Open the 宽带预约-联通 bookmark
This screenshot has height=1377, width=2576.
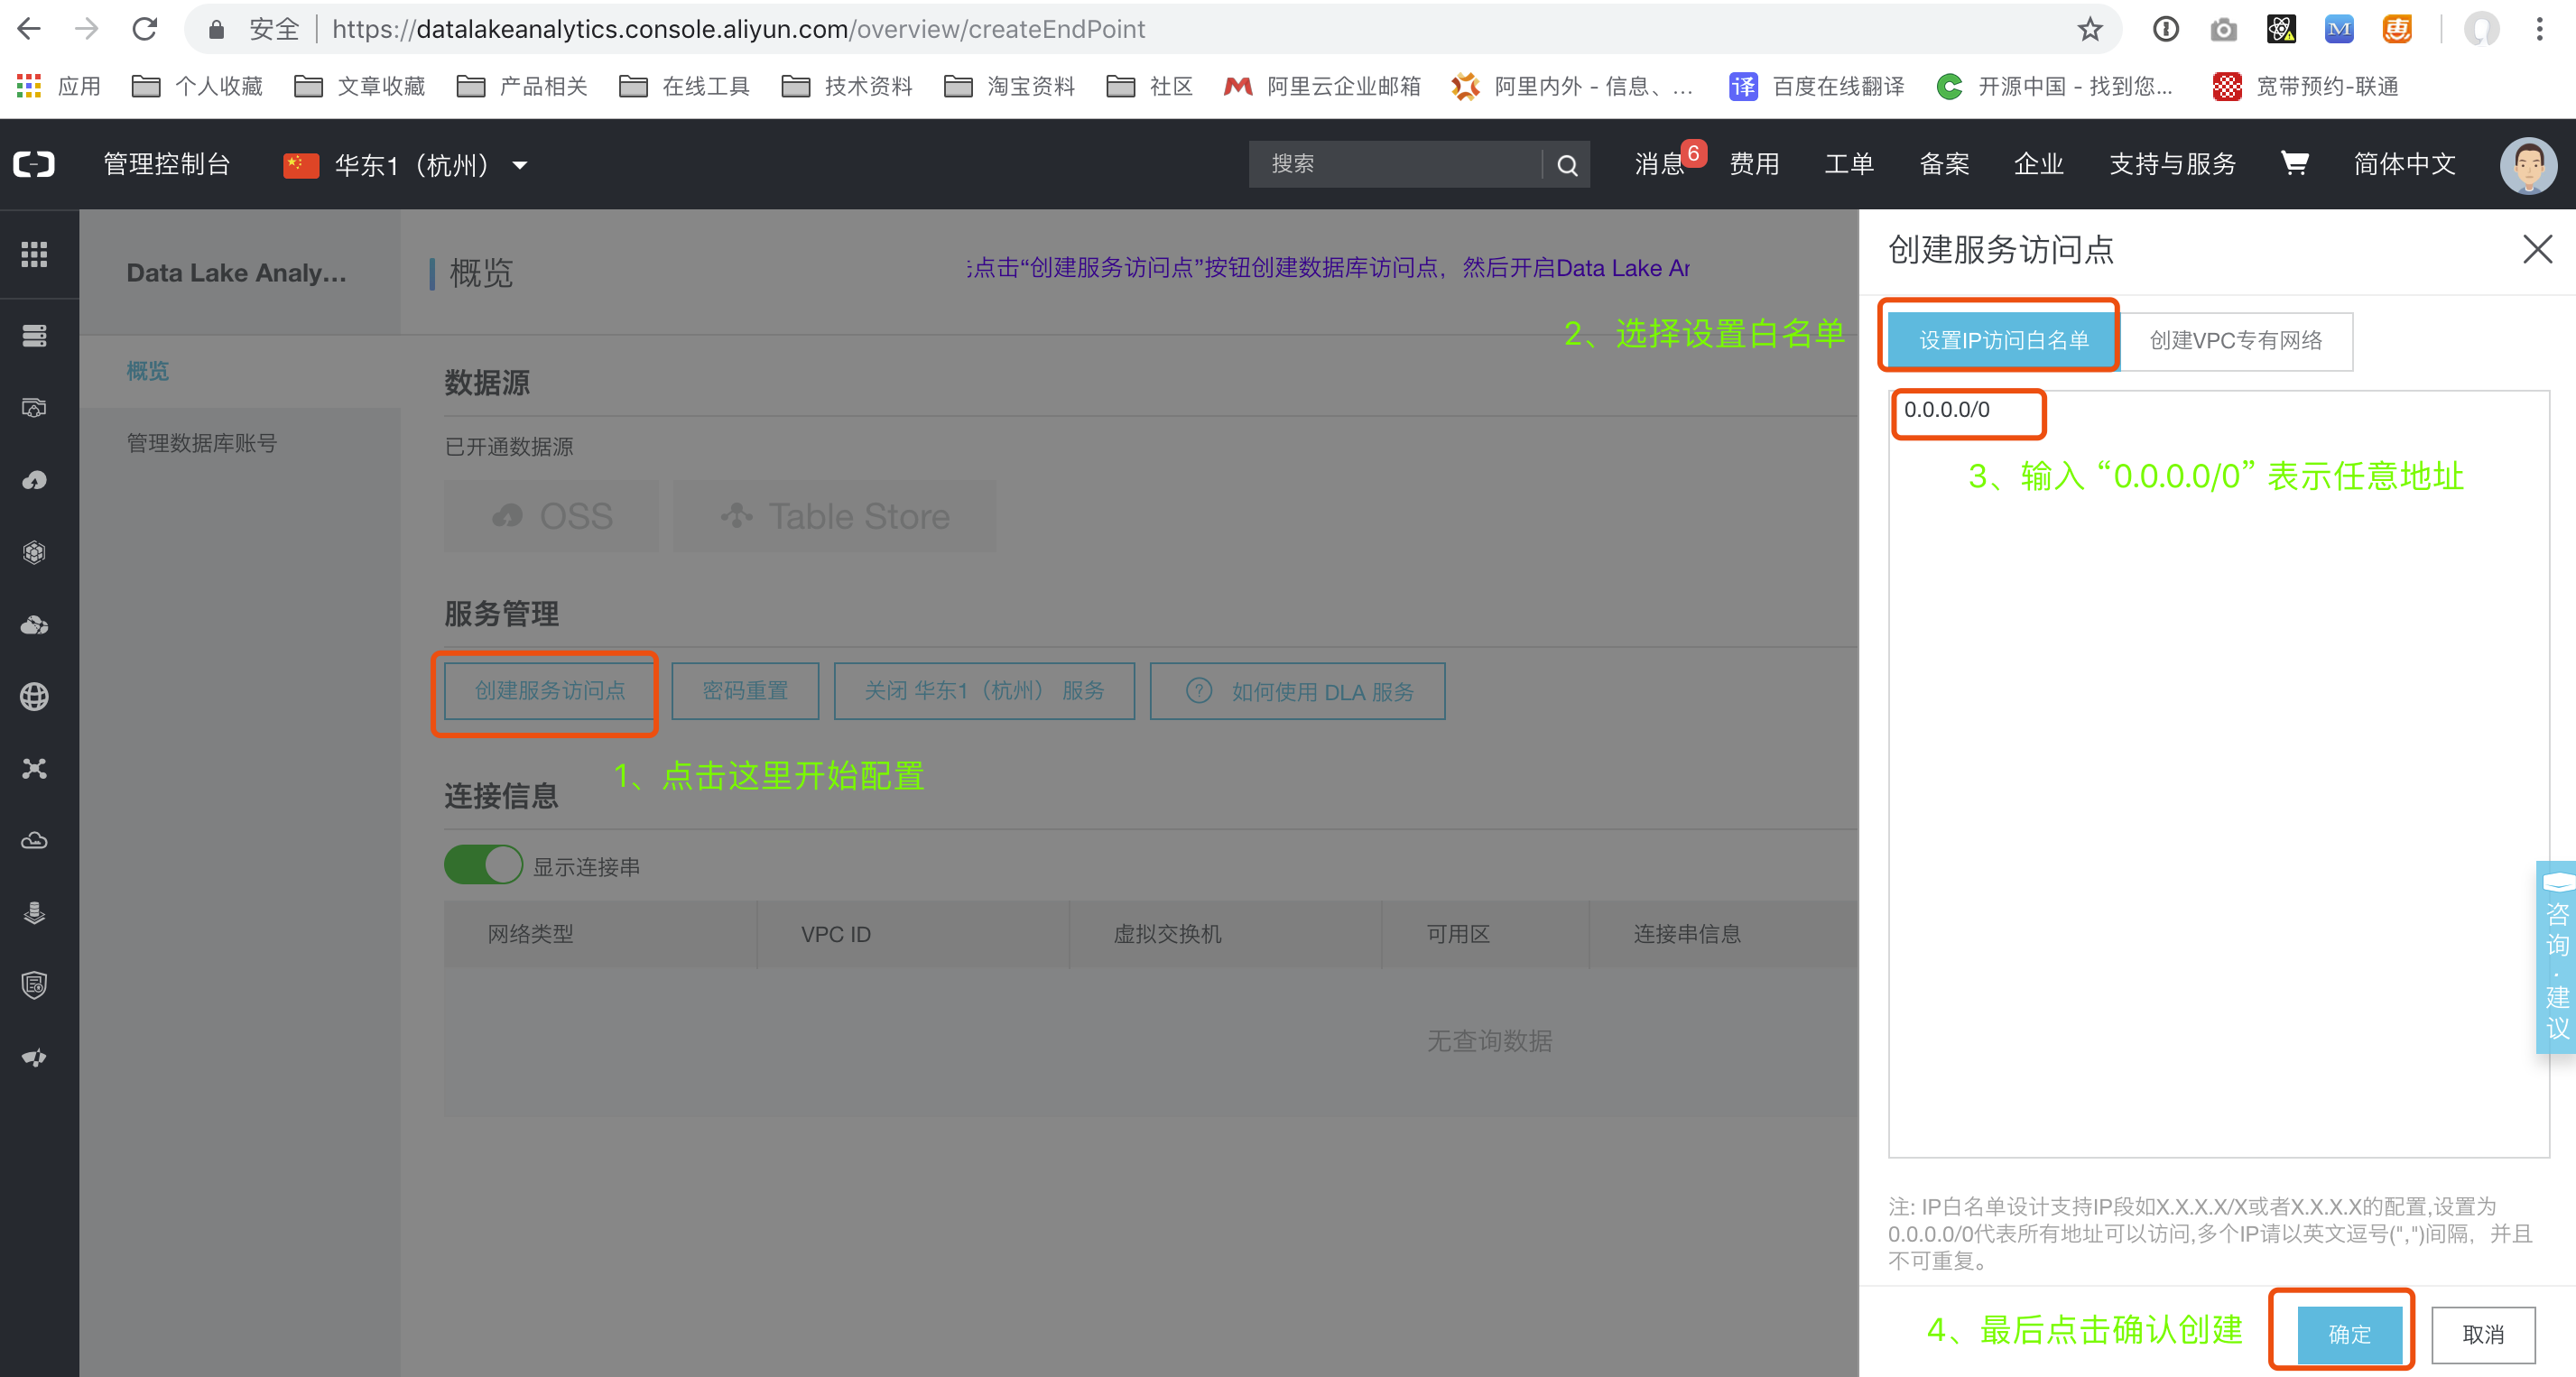coord(2306,86)
